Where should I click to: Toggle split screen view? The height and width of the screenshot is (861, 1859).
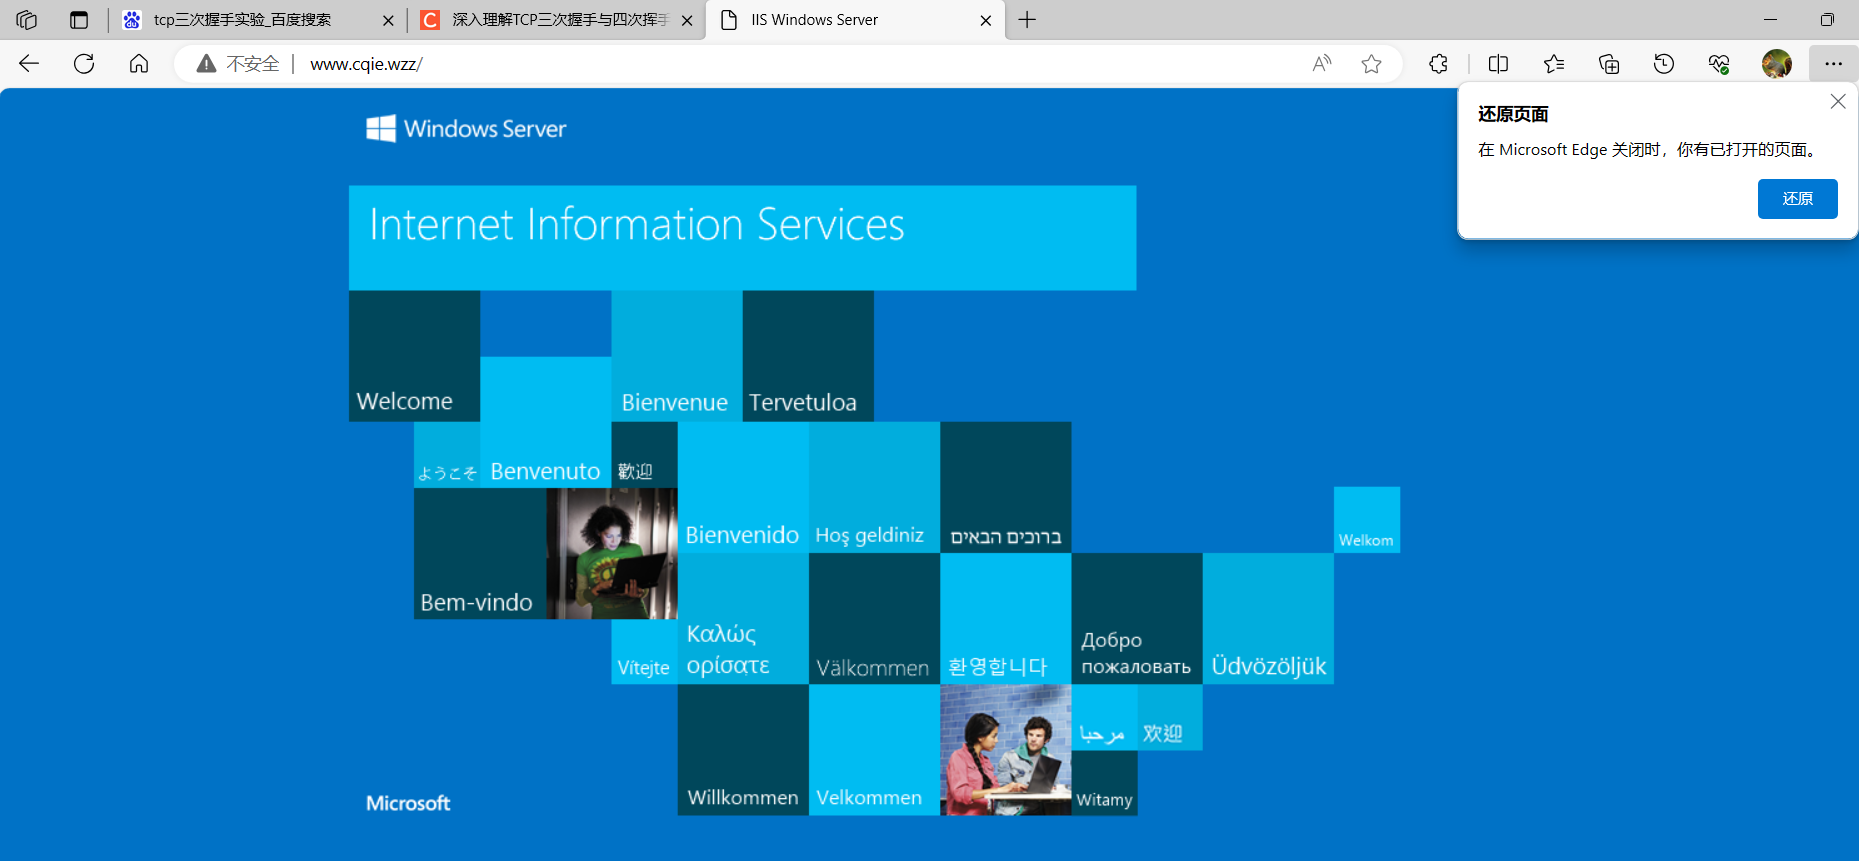point(1498,64)
